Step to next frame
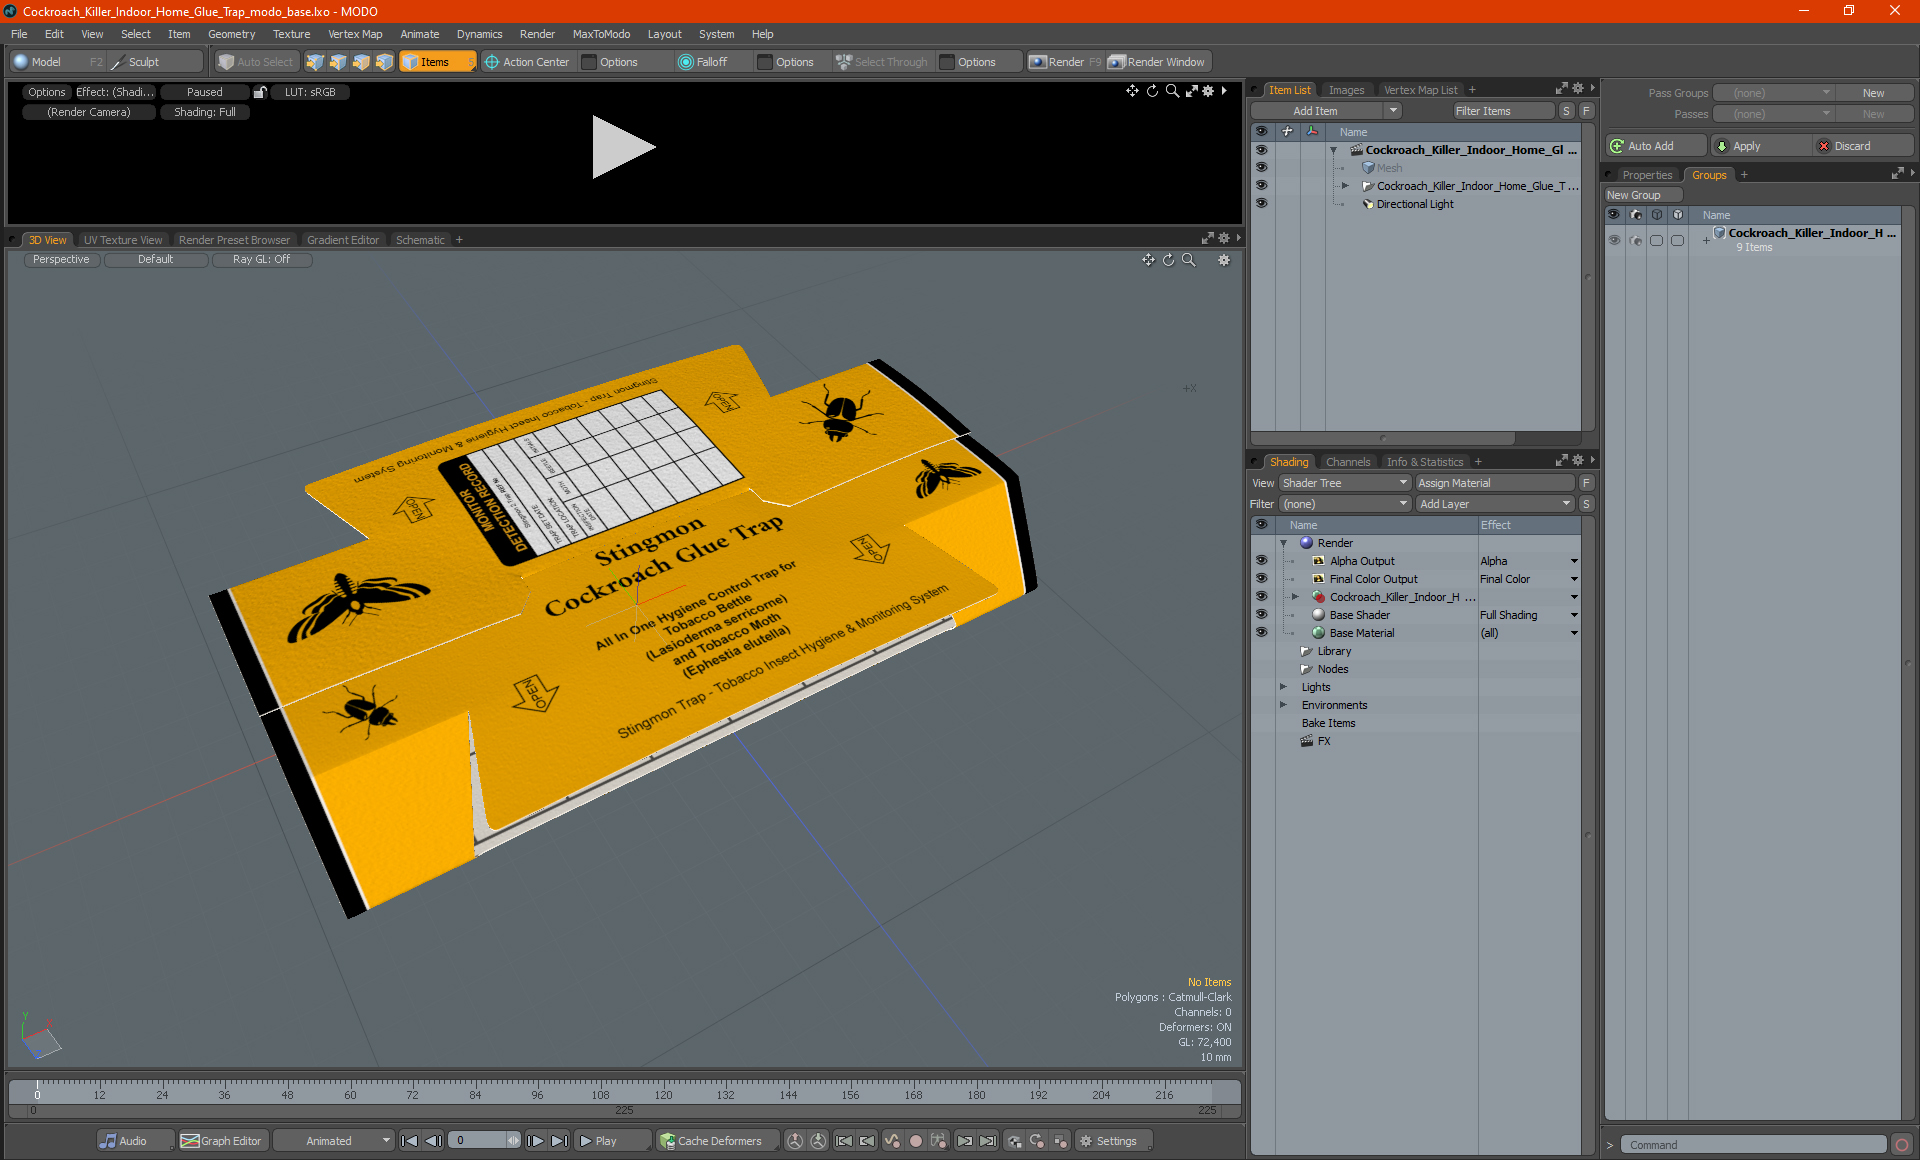The height and width of the screenshot is (1160, 1920). [535, 1141]
